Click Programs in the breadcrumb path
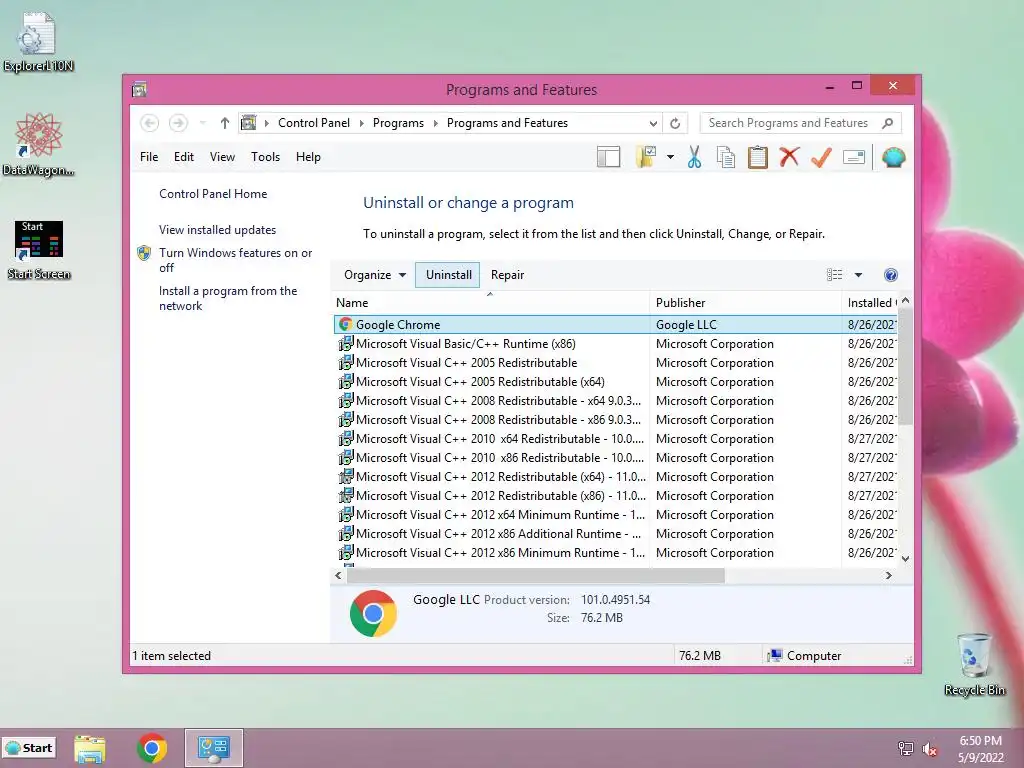This screenshot has width=1024, height=768. pyautogui.click(x=398, y=123)
